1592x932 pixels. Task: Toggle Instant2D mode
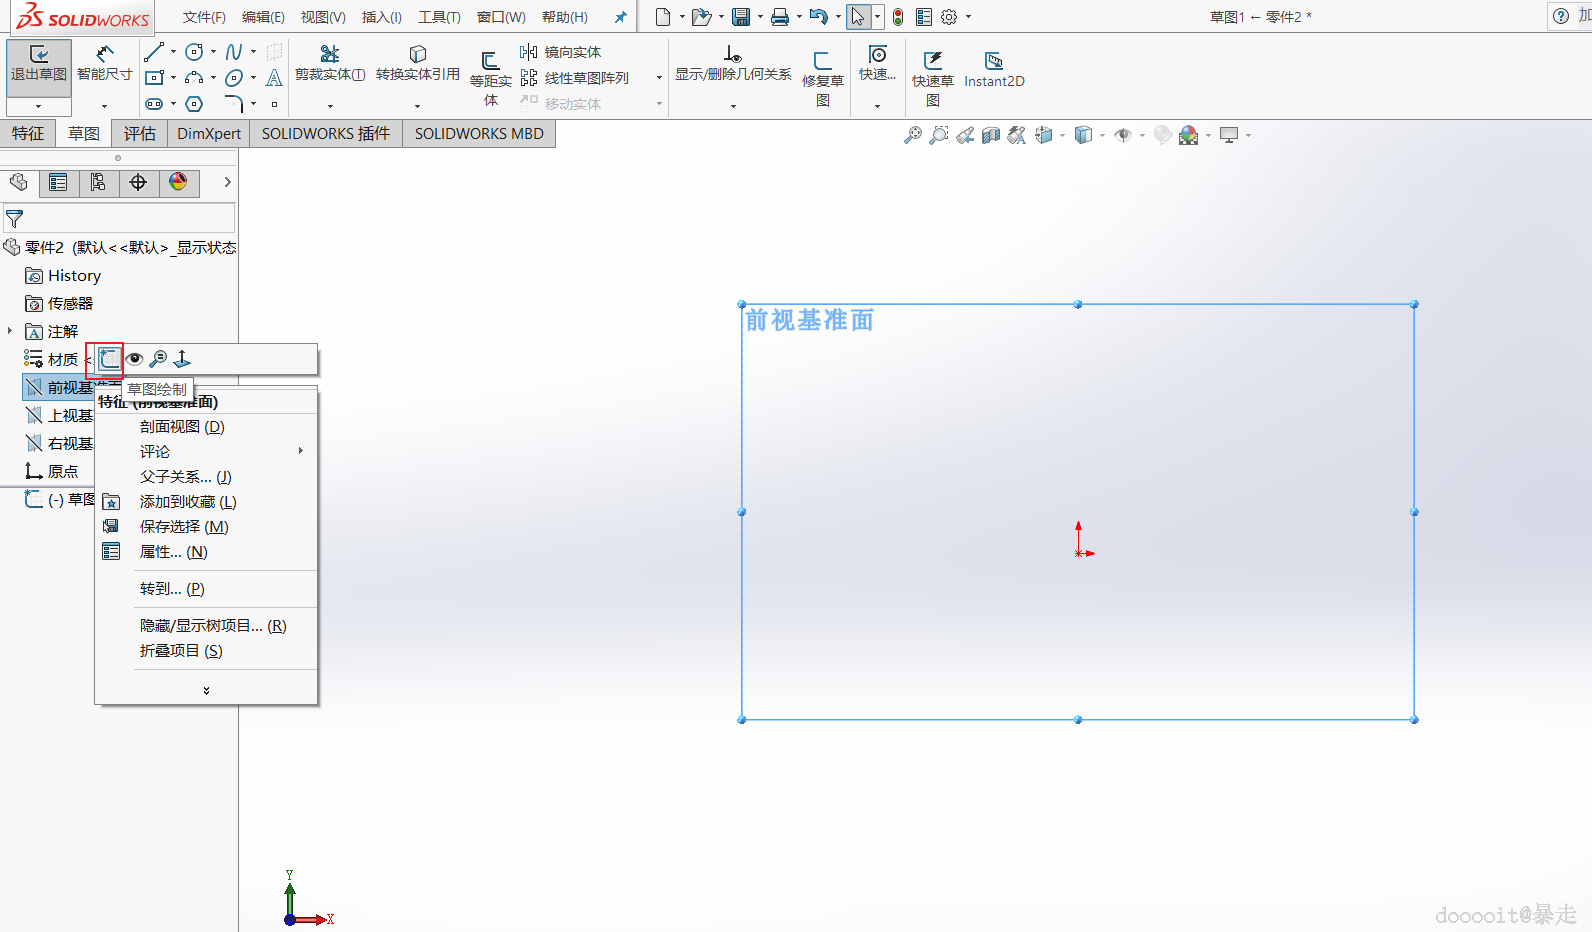click(994, 70)
